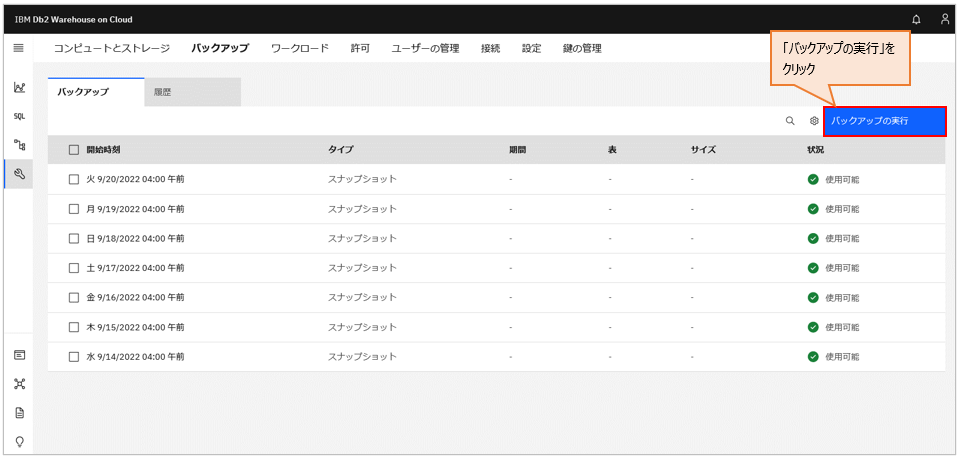Open the user profile icon

[x=945, y=20]
